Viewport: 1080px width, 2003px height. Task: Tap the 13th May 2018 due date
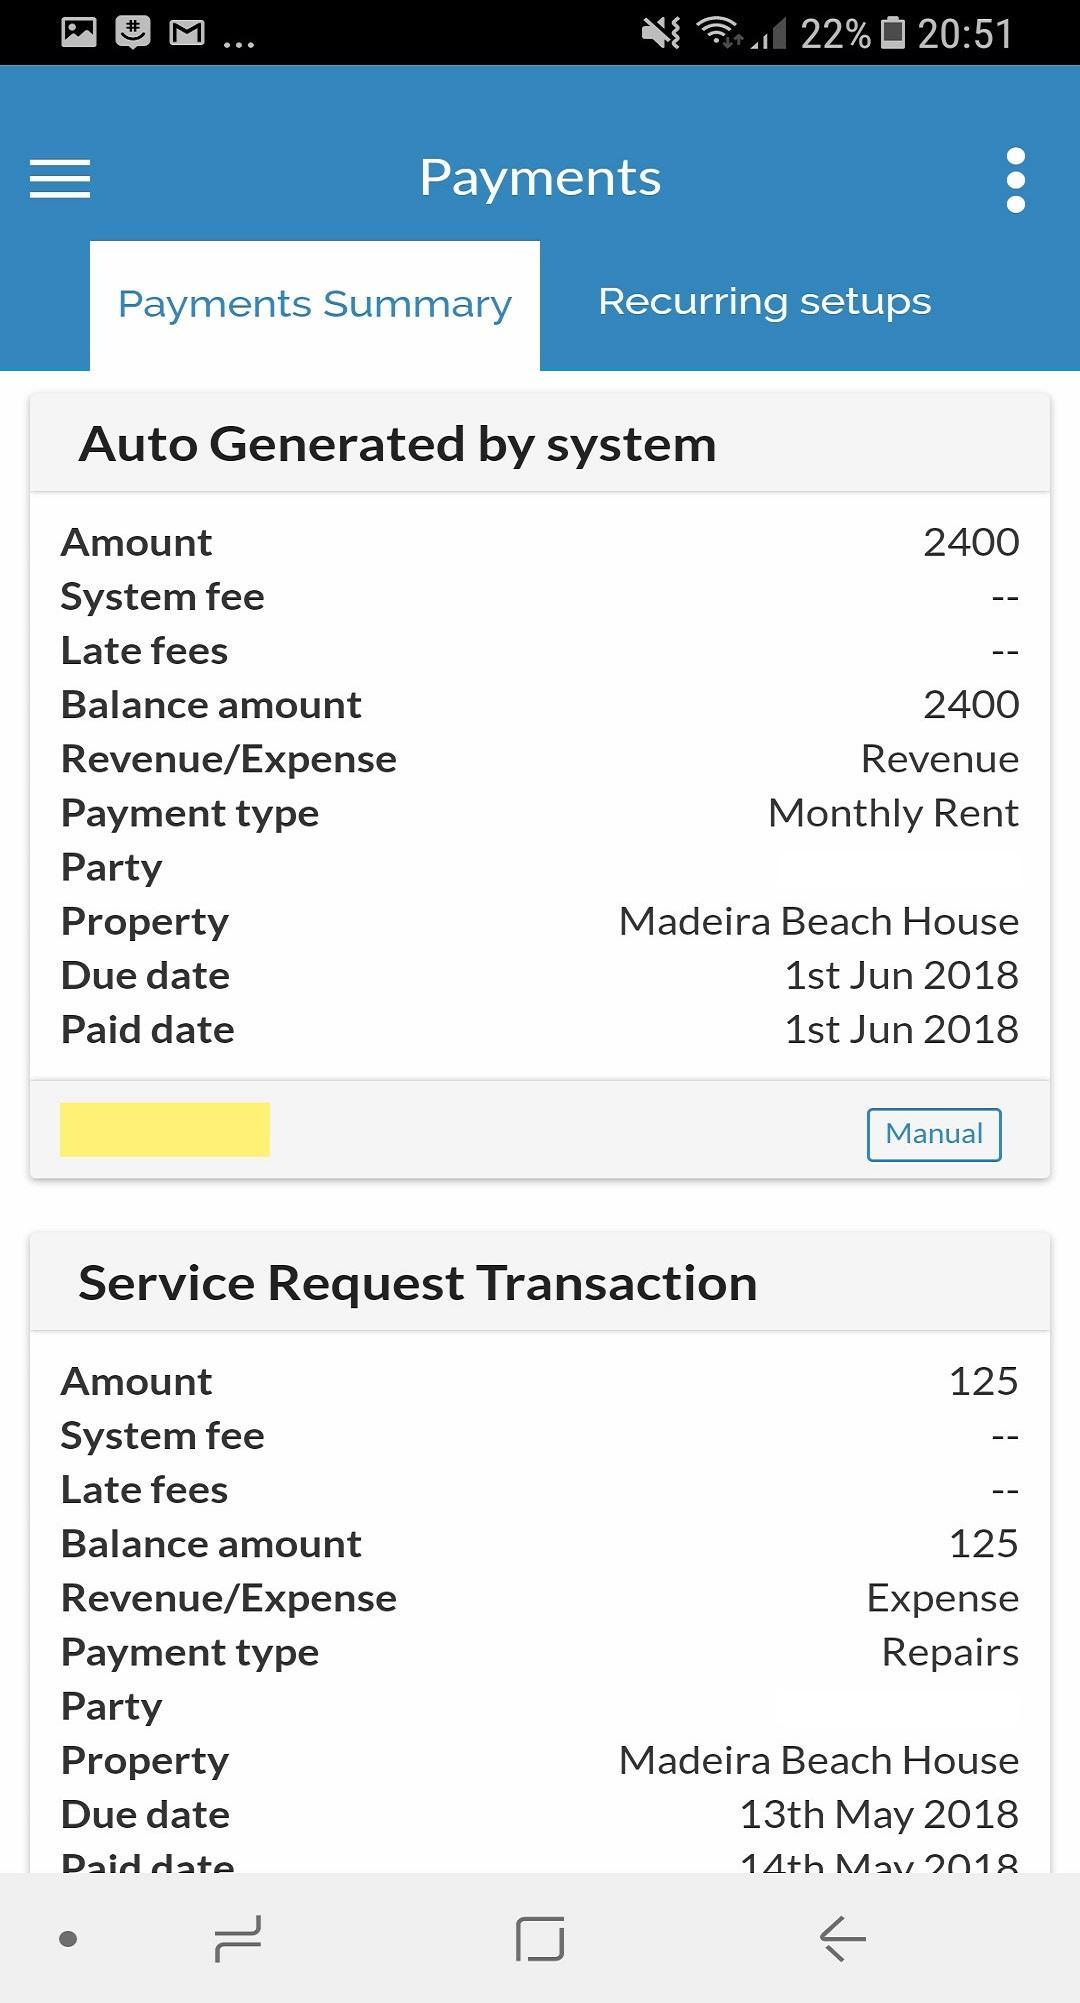tap(879, 1814)
